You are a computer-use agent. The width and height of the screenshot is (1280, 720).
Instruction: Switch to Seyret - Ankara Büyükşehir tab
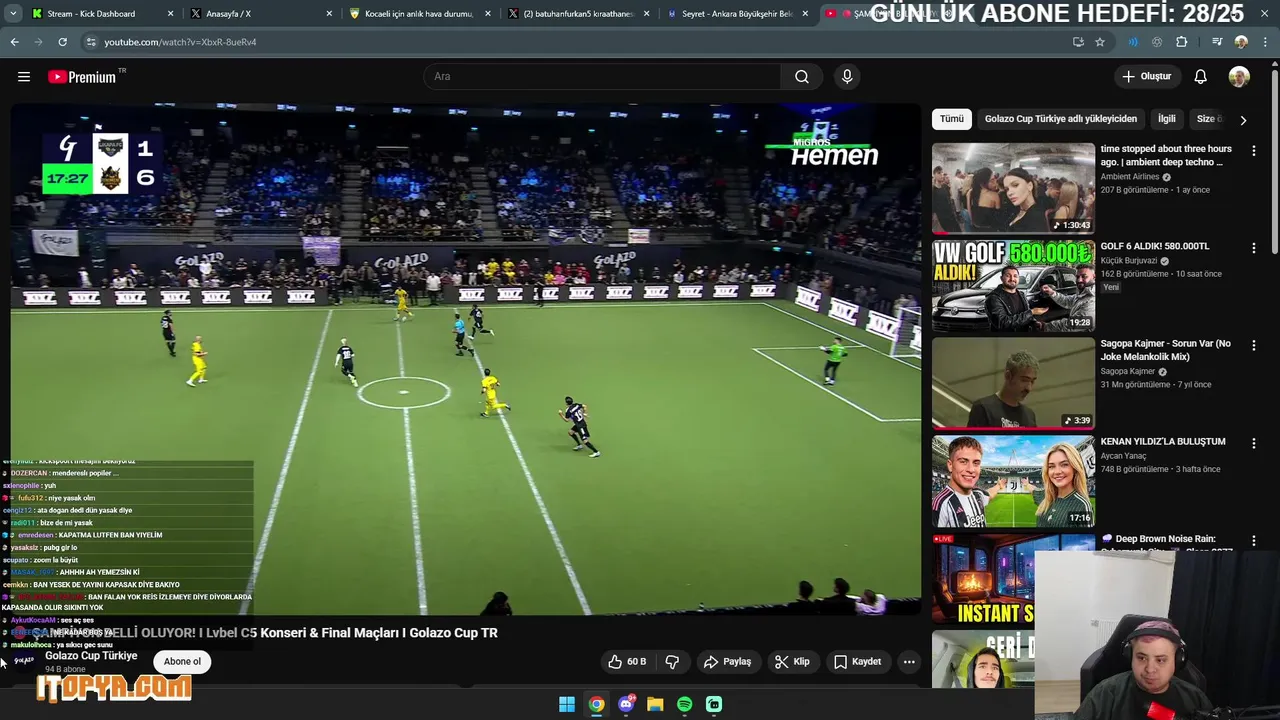(x=737, y=14)
